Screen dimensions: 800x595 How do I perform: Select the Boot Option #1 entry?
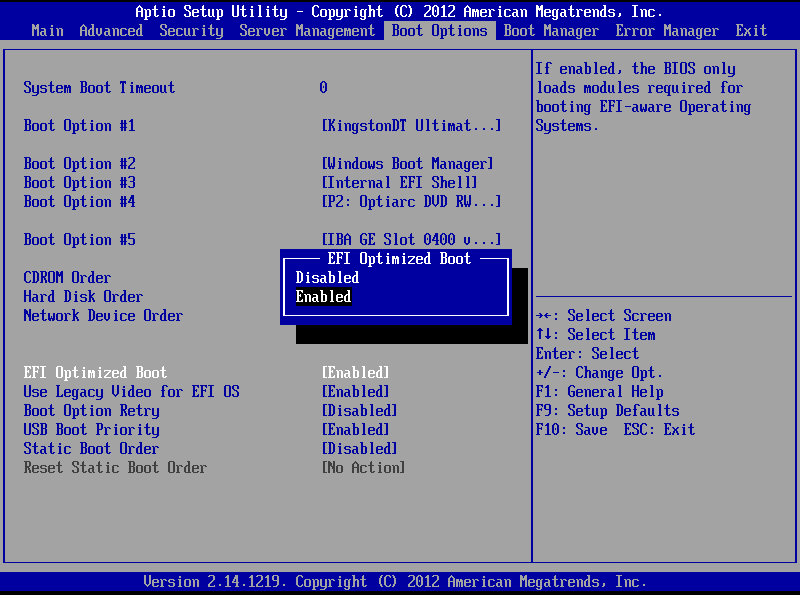click(79, 125)
